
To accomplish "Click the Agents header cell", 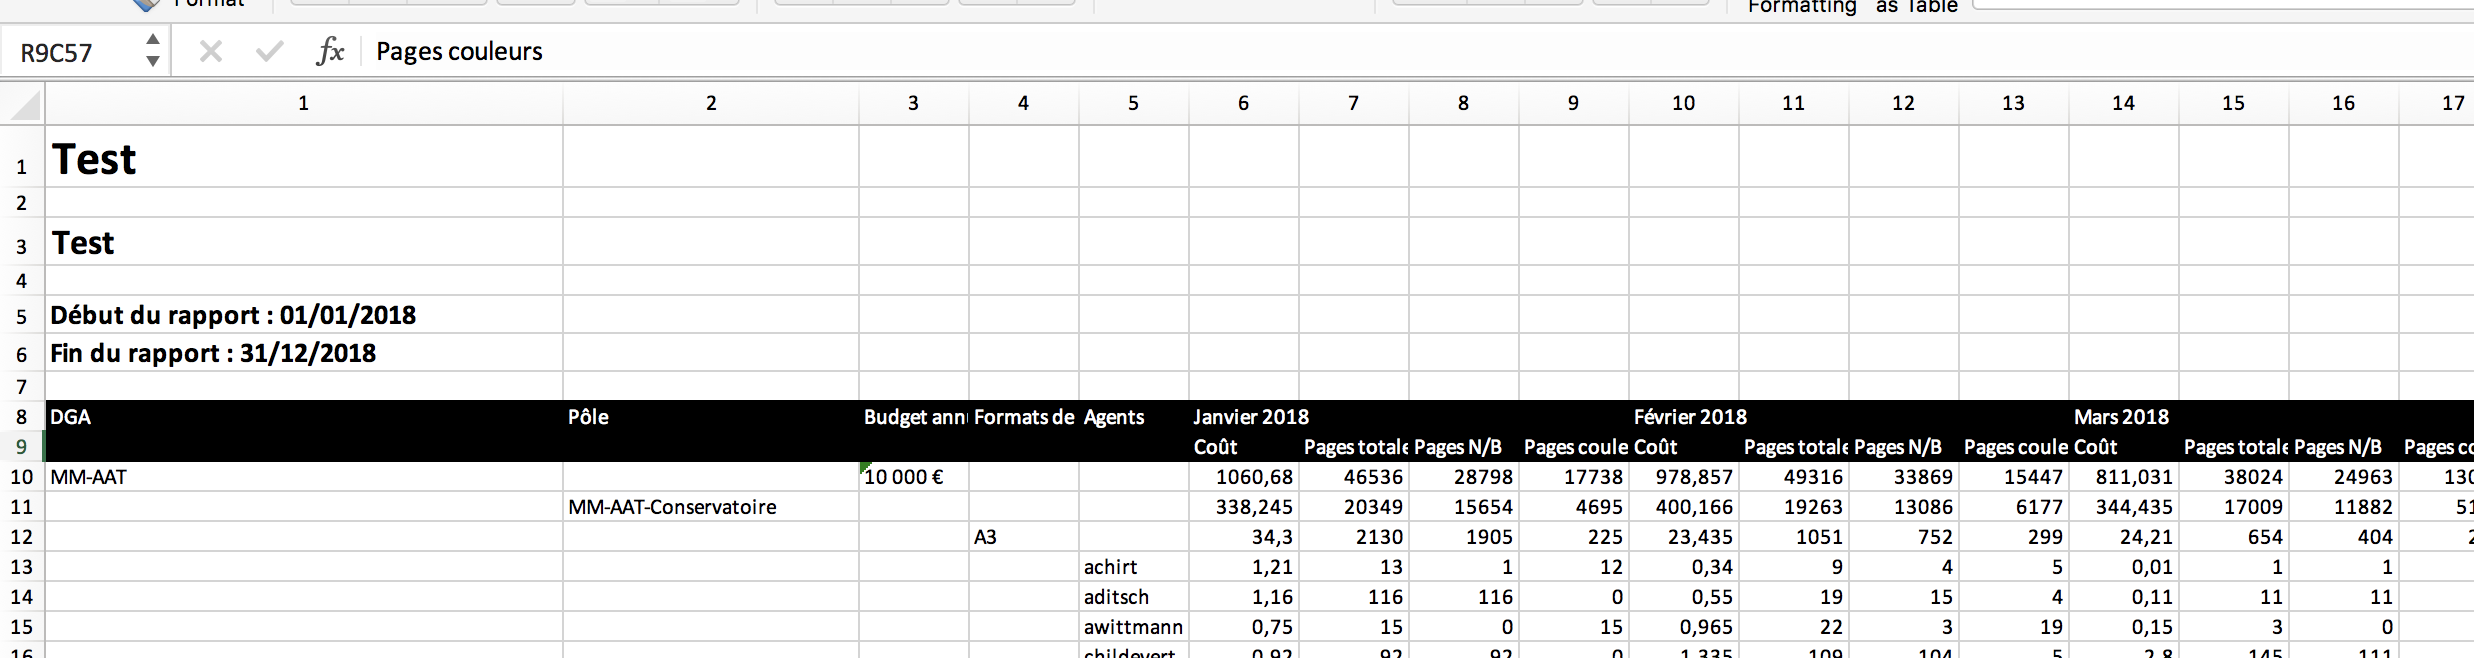I will (1134, 417).
